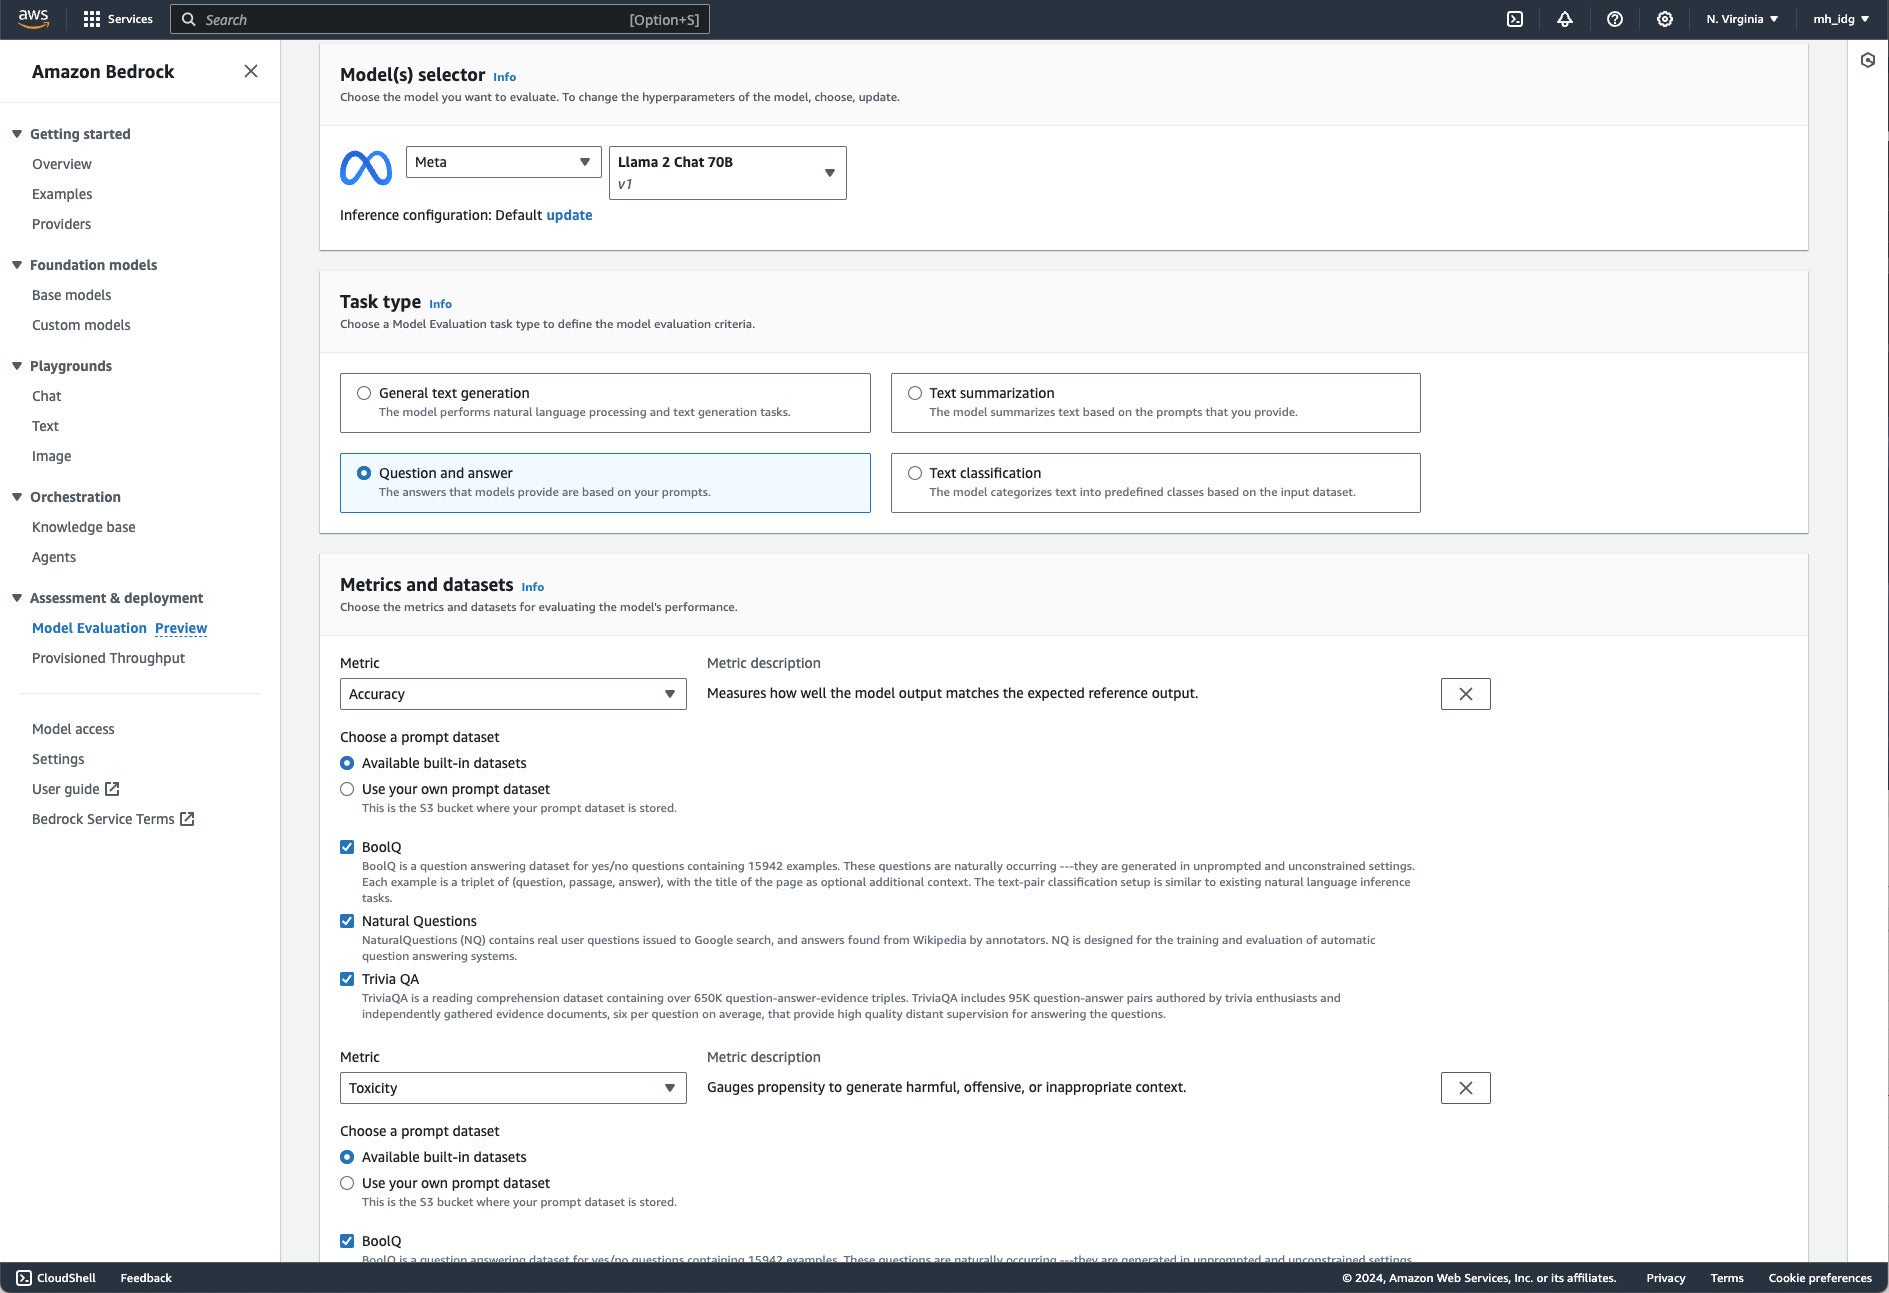Remove the Toxicity metric with X
This screenshot has width=1889, height=1293.
coord(1466,1088)
